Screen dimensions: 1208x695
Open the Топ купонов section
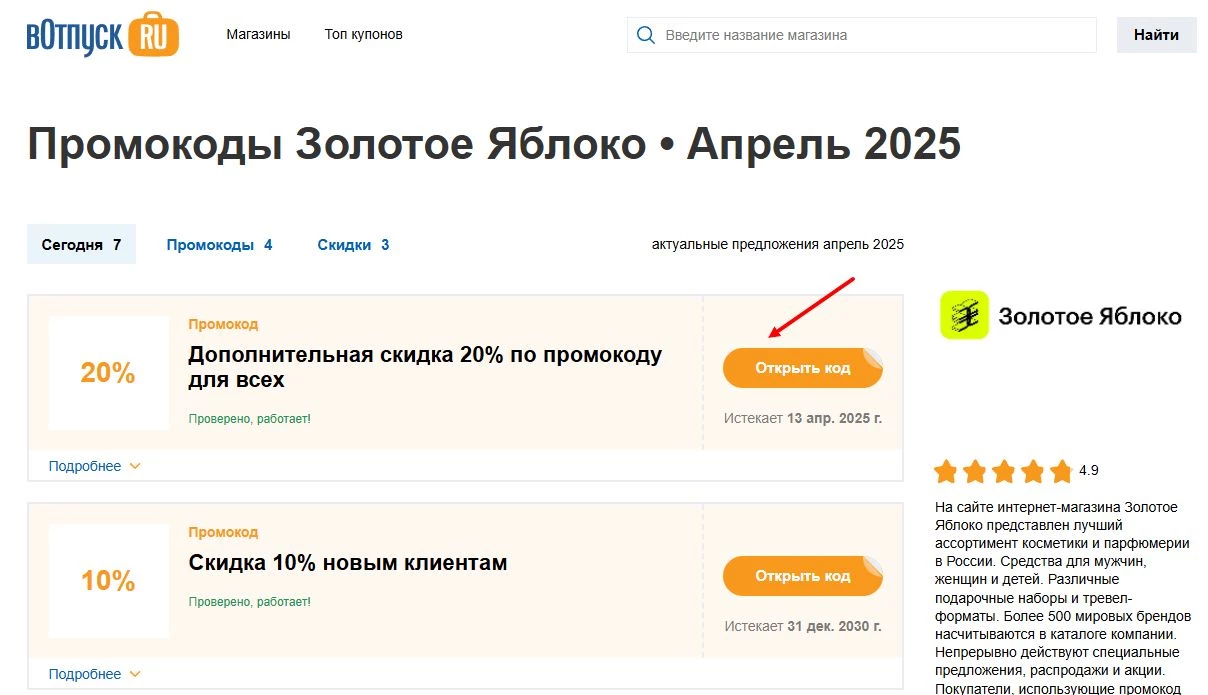(362, 33)
